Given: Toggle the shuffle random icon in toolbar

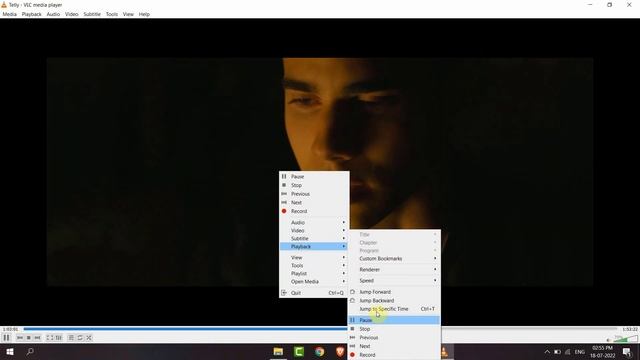Looking at the screenshot, I should pos(89,338).
